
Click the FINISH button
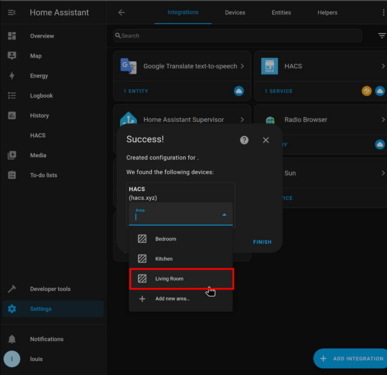(262, 242)
